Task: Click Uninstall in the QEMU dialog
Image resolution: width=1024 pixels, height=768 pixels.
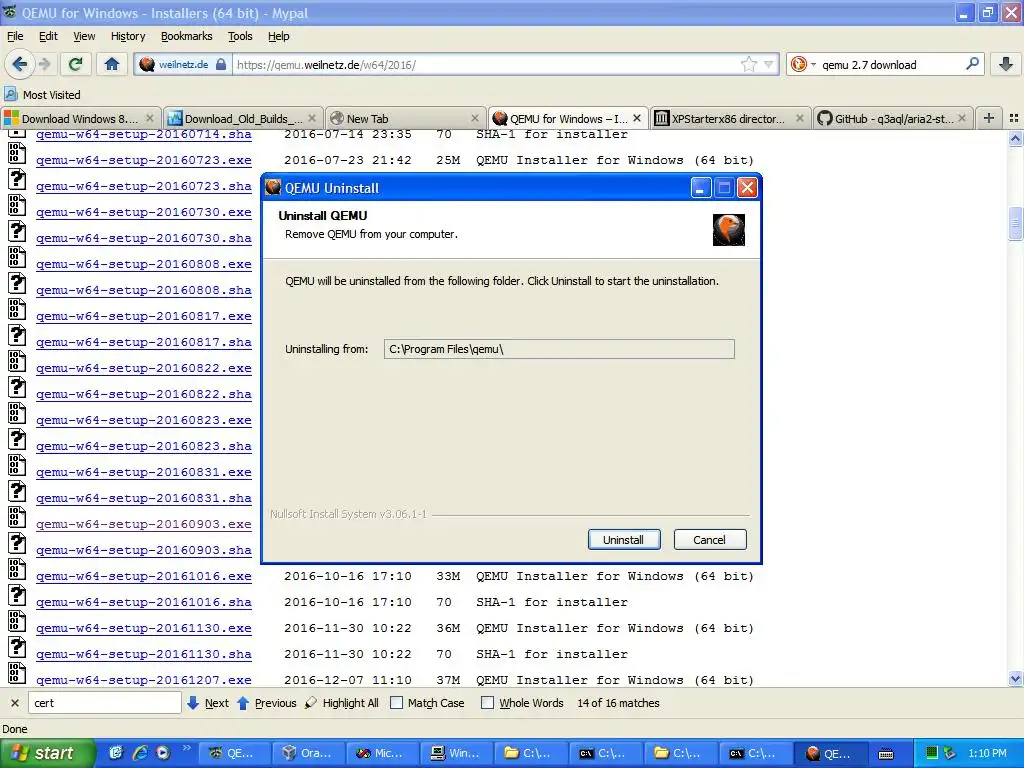Action: click(624, 539)
